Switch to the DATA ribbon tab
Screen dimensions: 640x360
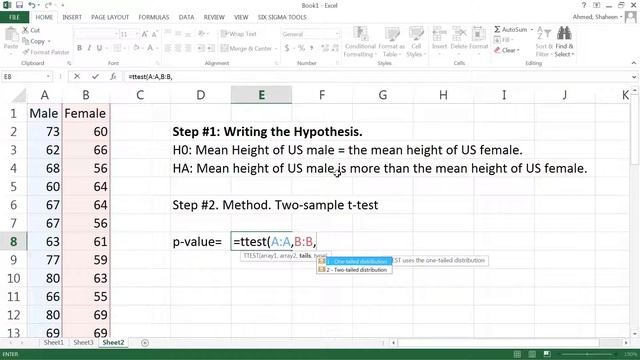pyautogui.click(x=186, y=17)
